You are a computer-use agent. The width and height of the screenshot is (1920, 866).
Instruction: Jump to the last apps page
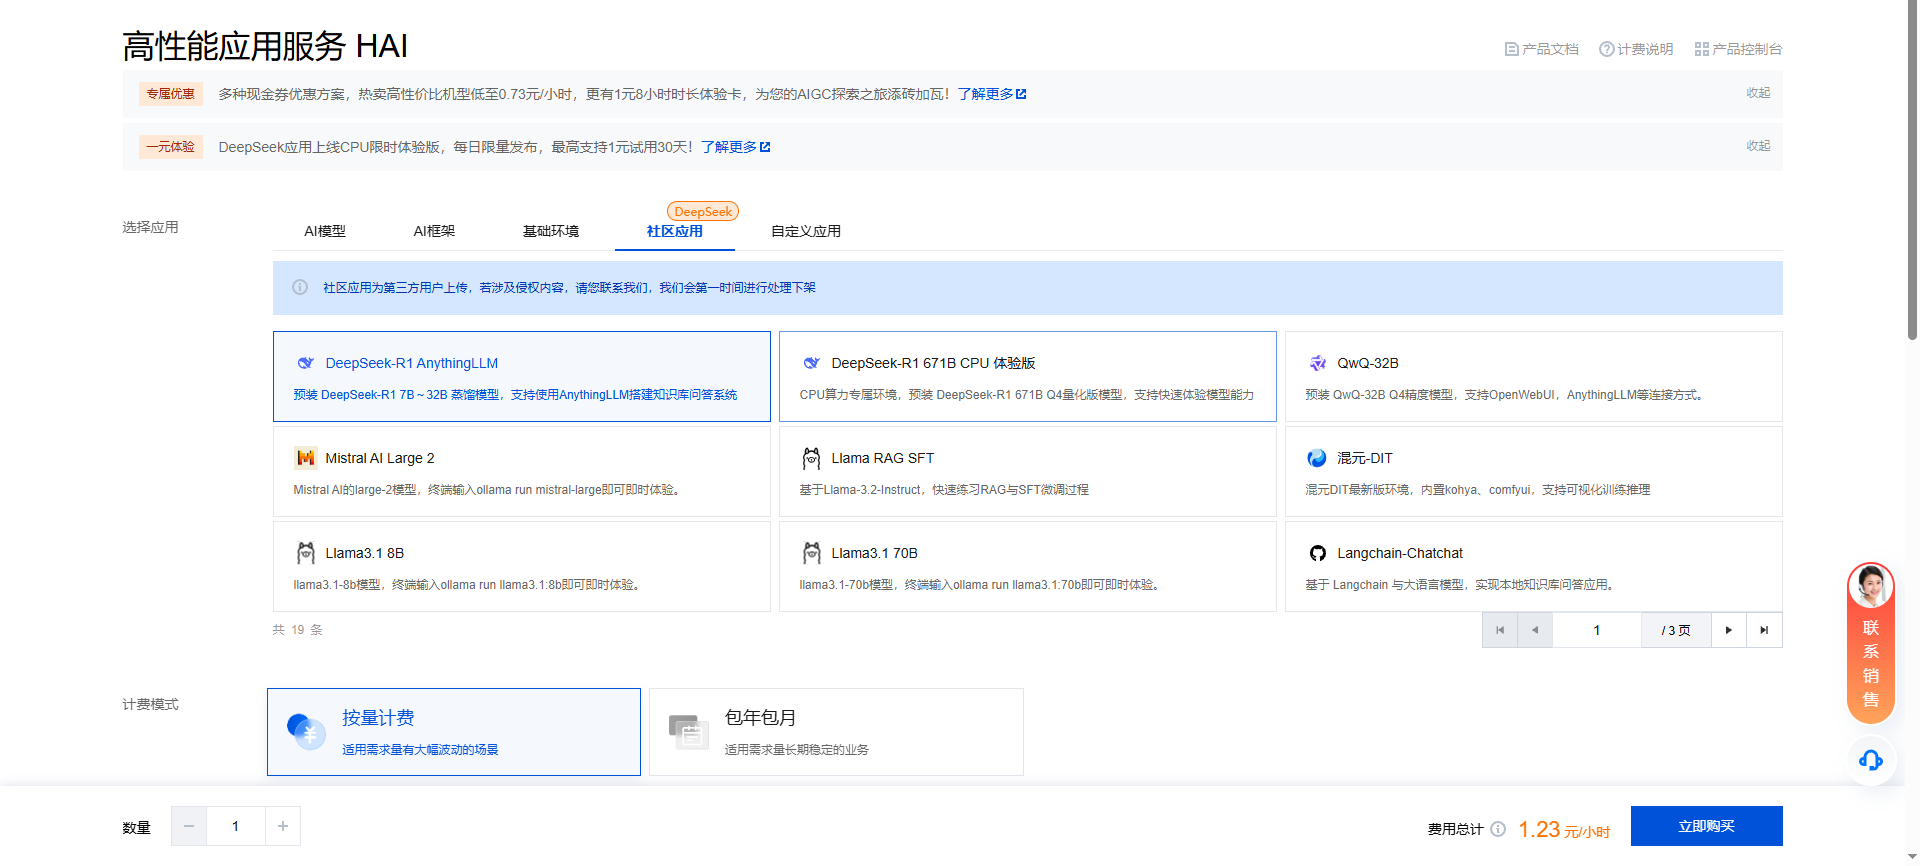click(1764, 630)
